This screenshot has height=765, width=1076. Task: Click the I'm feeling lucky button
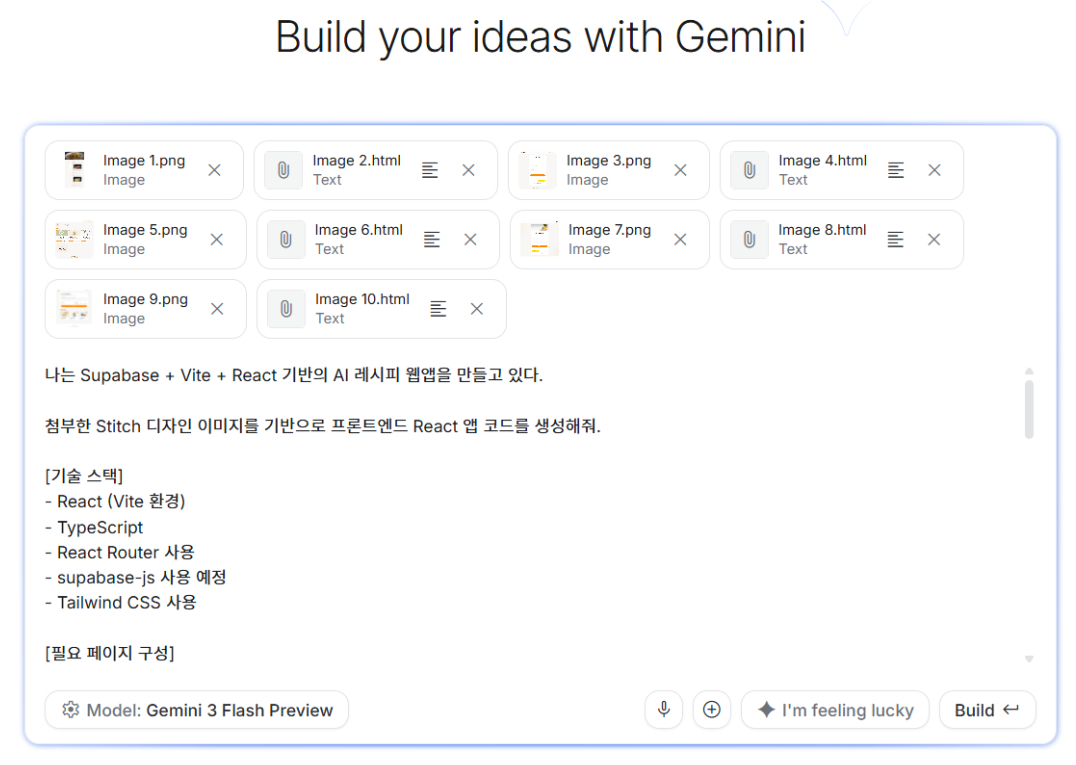pos(835,710)
